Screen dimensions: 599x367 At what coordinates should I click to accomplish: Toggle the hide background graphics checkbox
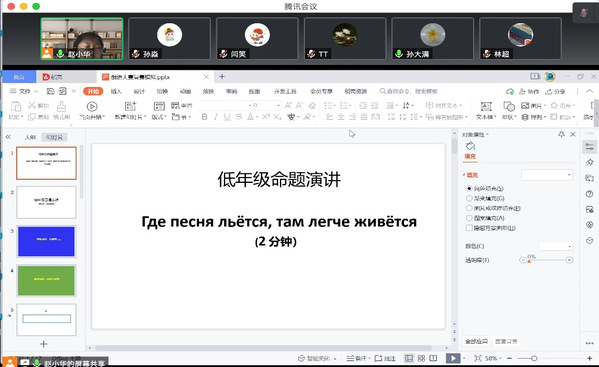(469, 228)
